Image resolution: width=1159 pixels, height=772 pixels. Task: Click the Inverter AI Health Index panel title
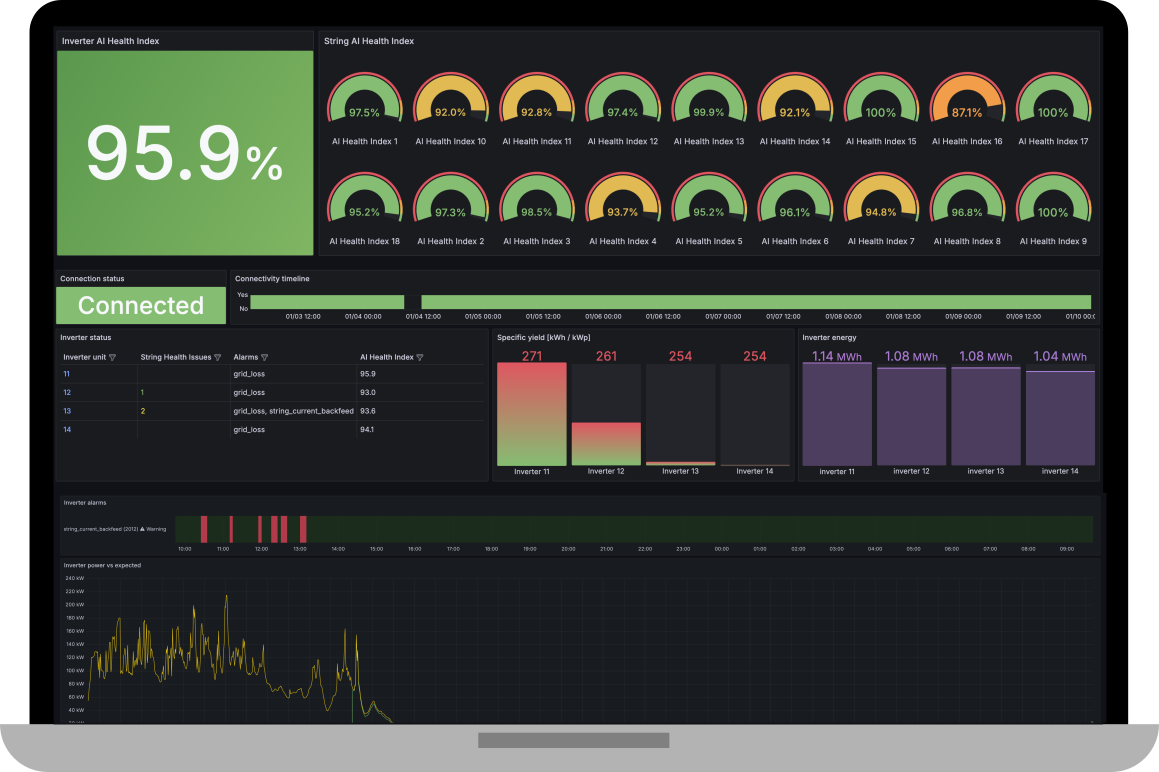[x=110, y=41]
